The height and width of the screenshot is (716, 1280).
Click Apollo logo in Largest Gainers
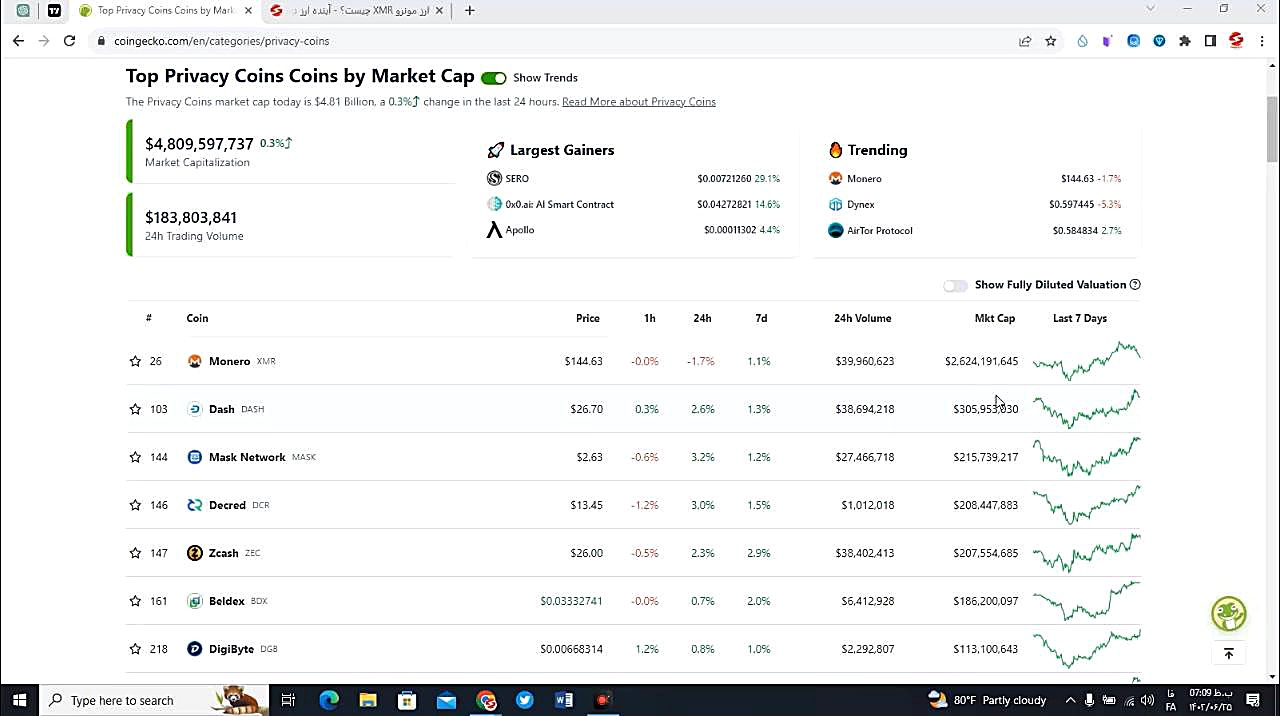pyautogui.click(x=494, y=230)
